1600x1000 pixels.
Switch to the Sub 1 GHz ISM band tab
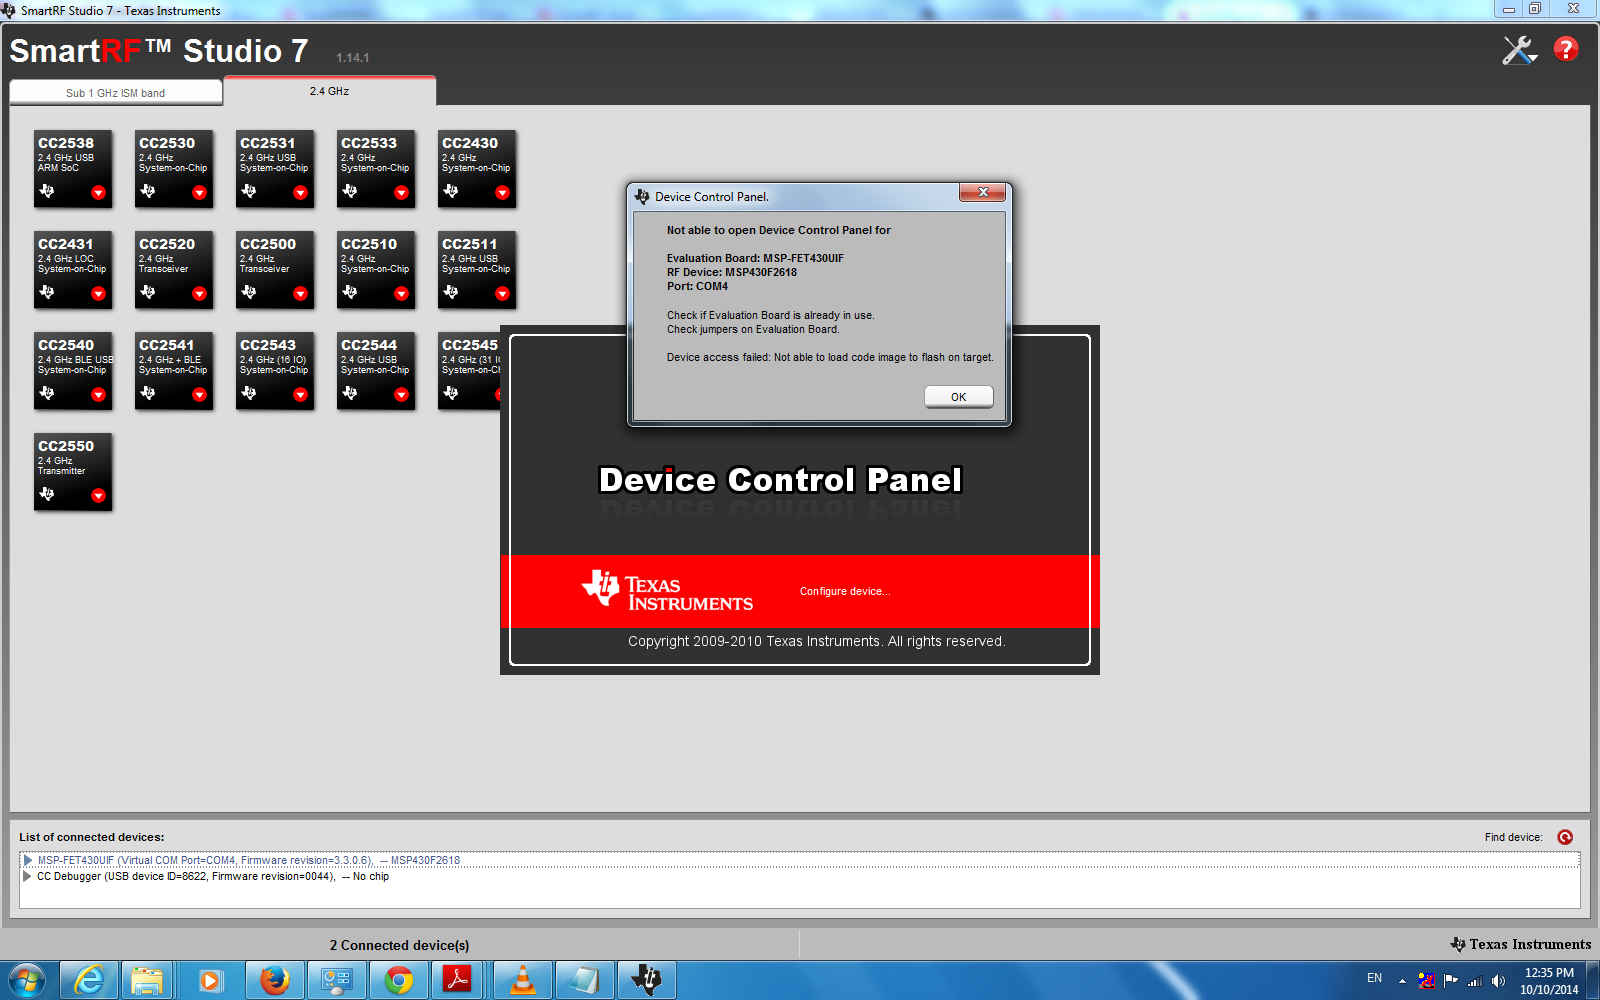[x=116, y=93]
